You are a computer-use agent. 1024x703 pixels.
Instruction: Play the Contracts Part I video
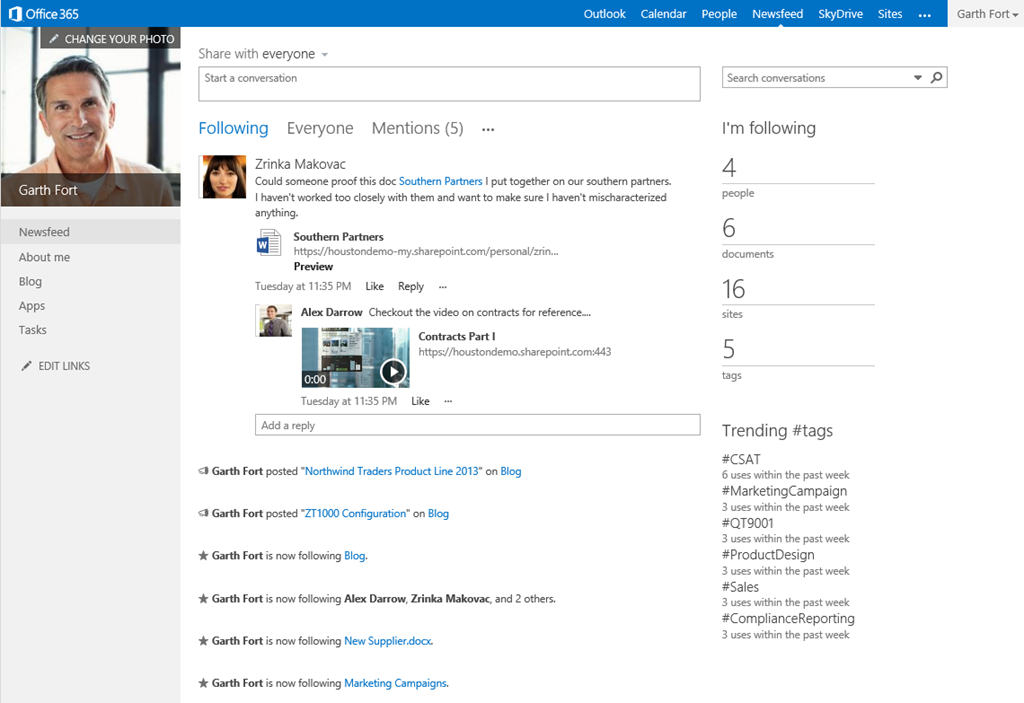392,372
